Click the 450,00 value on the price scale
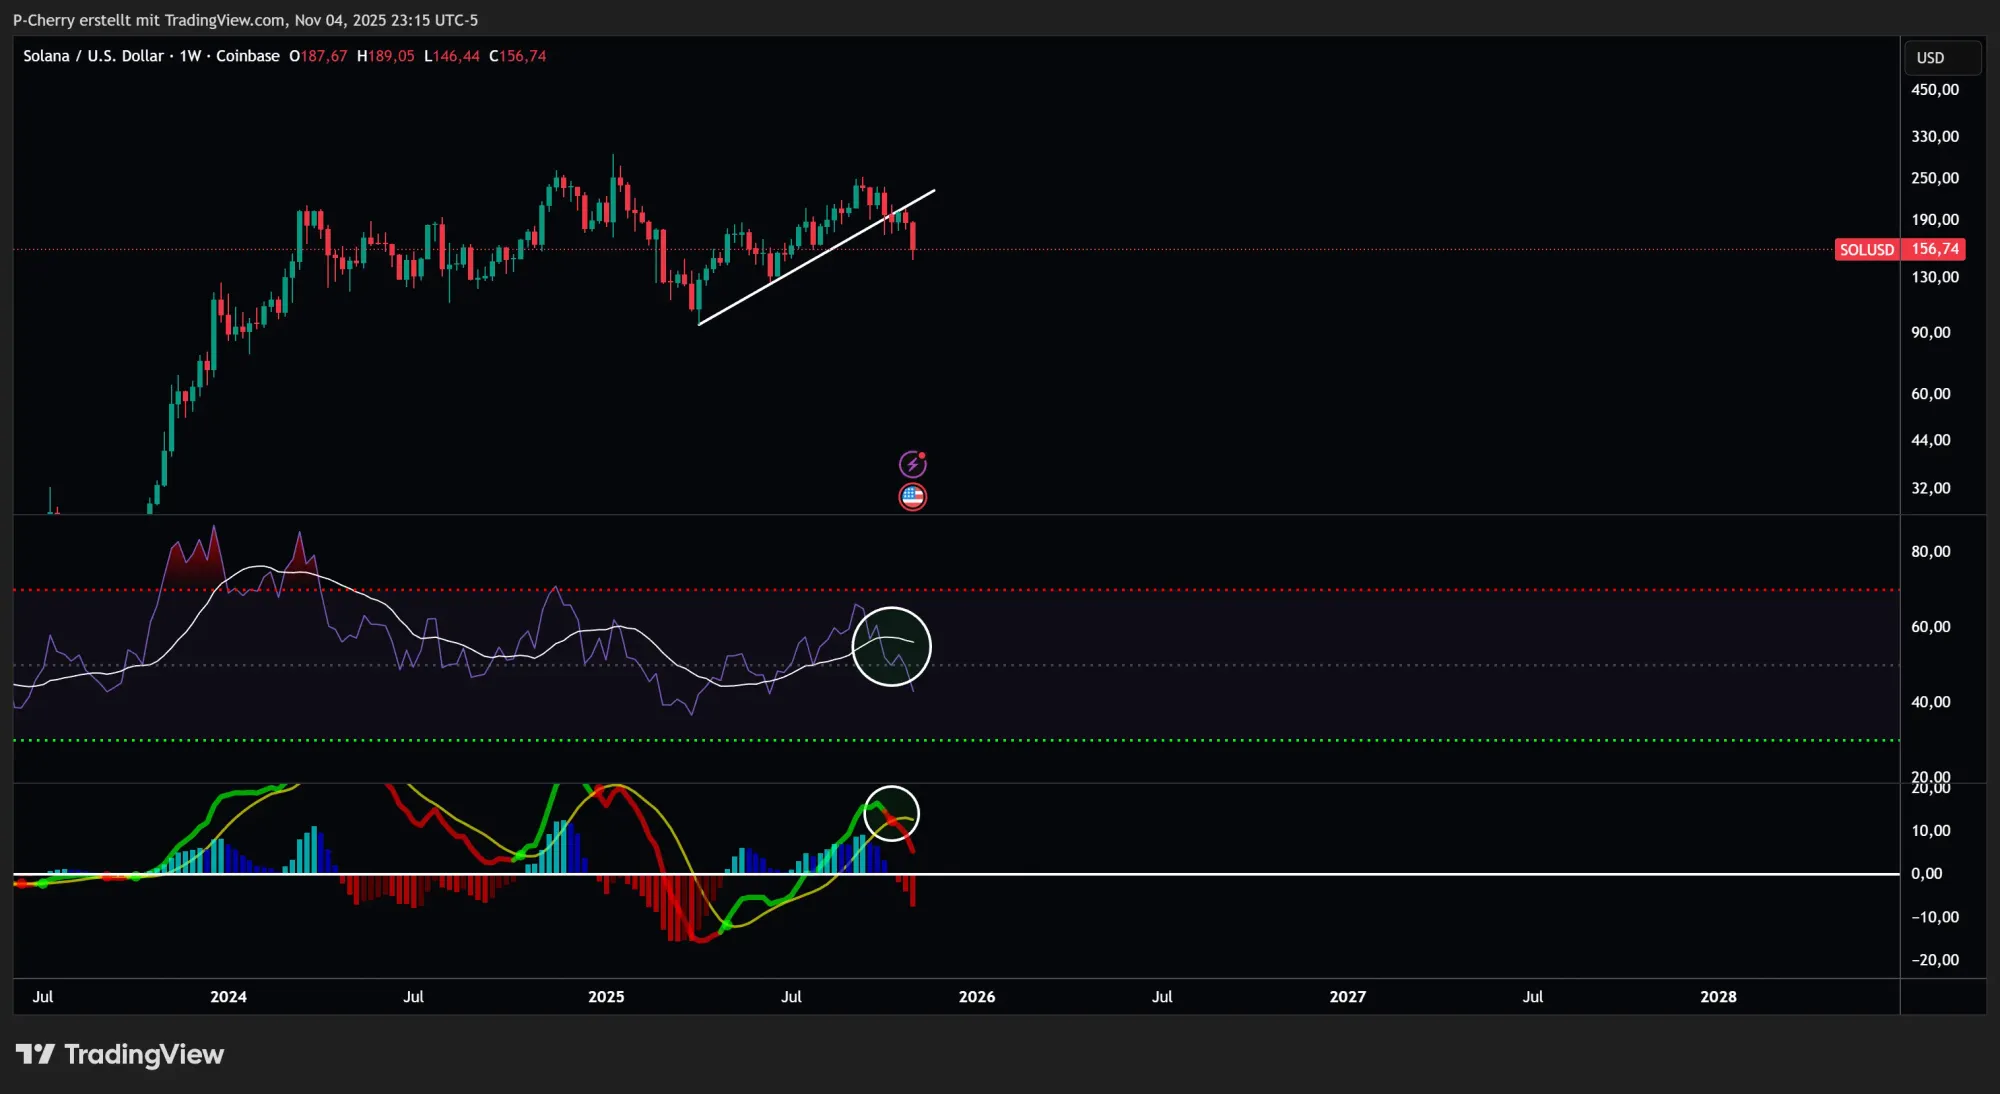2000x1094 pixels. click(x=1936, y=90)
